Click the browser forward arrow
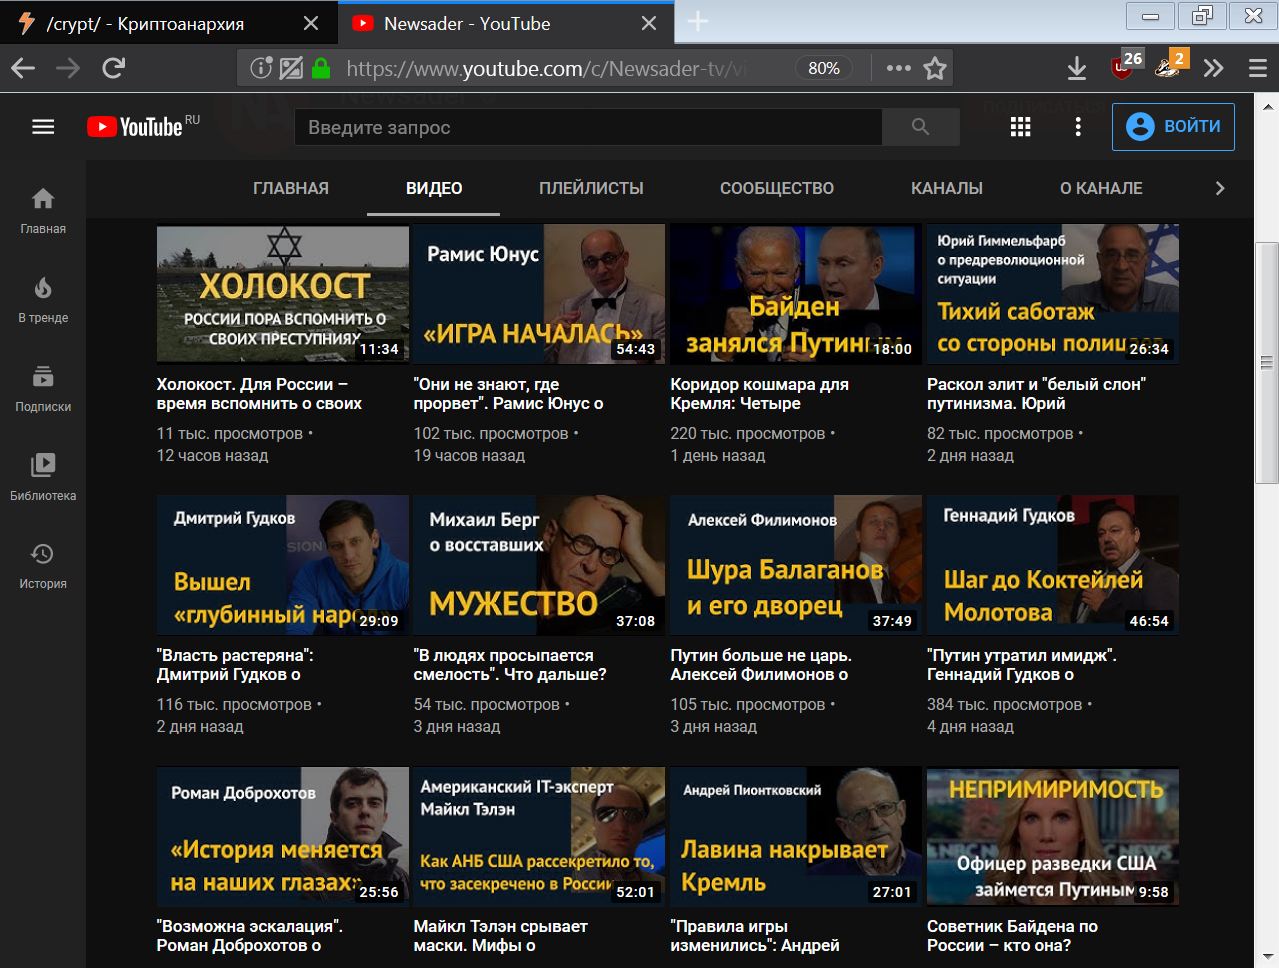The width and height of the screenshot is (1279, 968). [68, 68]
